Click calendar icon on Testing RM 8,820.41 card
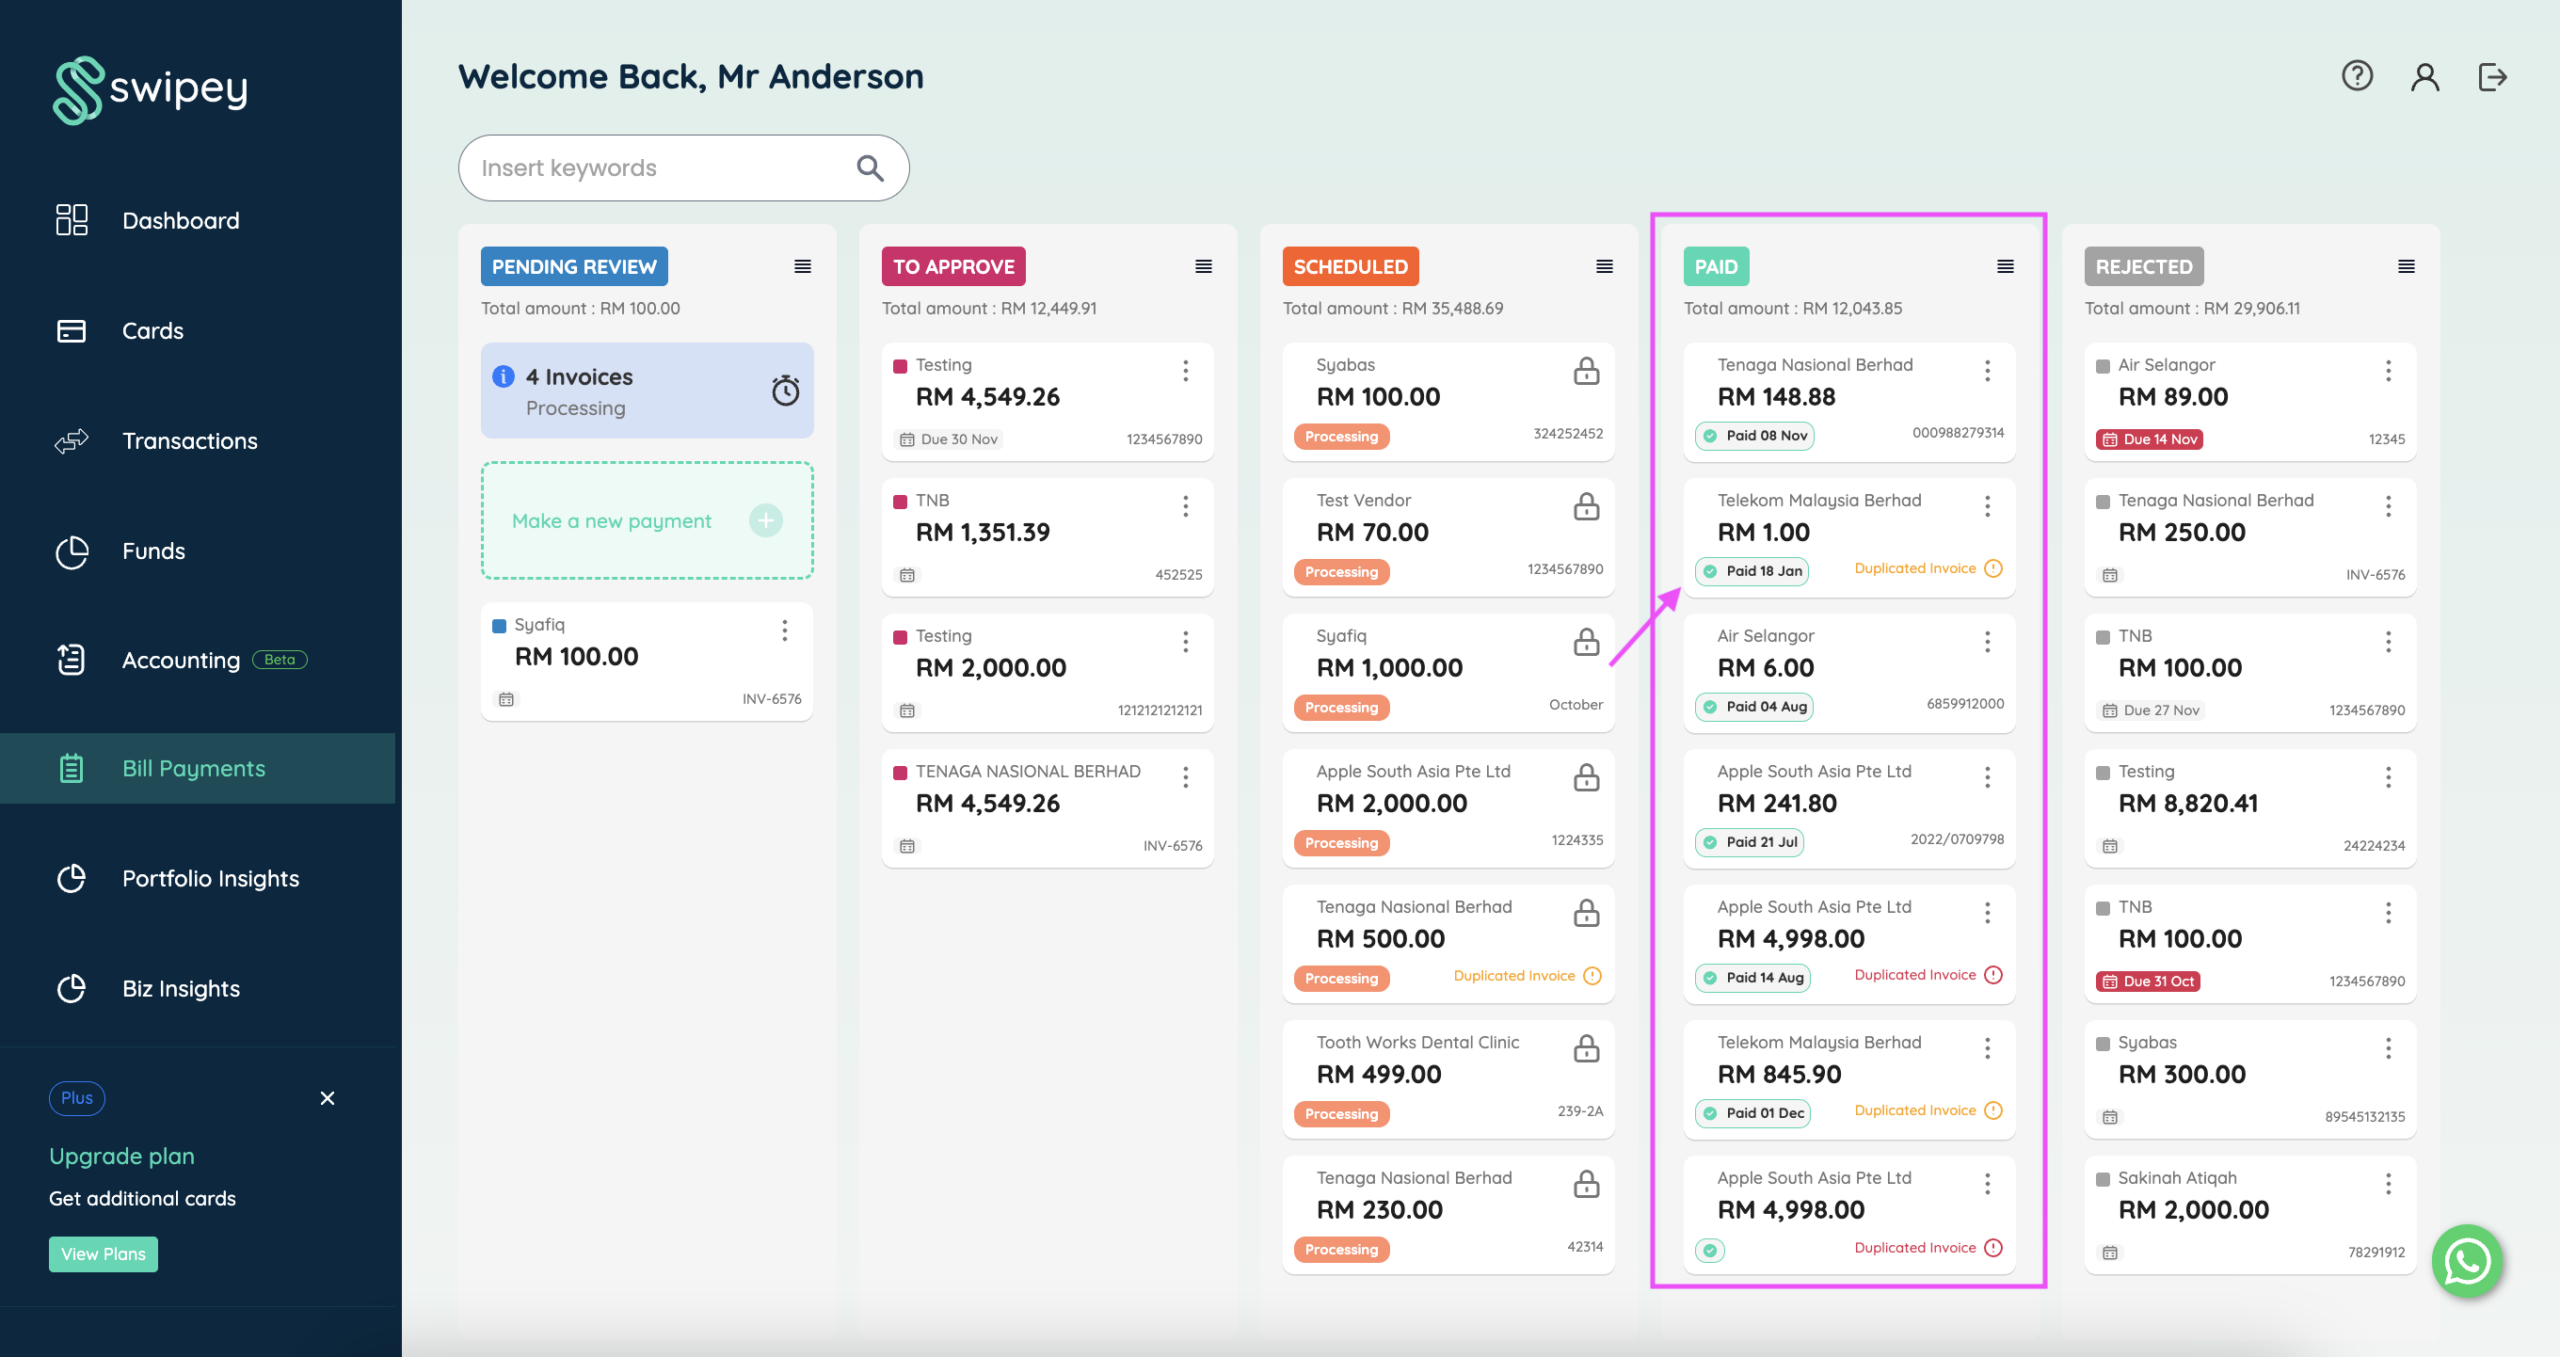Image resolution: width=2560 pixels, height=1357 pixels. click(x=2109, y=846)
